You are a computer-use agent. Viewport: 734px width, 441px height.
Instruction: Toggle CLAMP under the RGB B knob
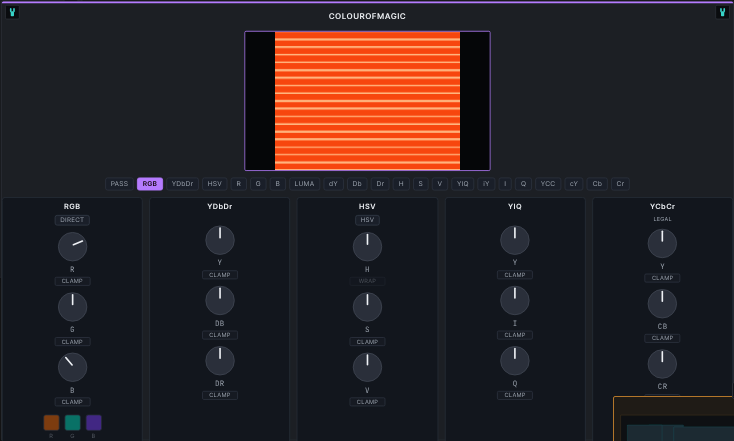73,402
